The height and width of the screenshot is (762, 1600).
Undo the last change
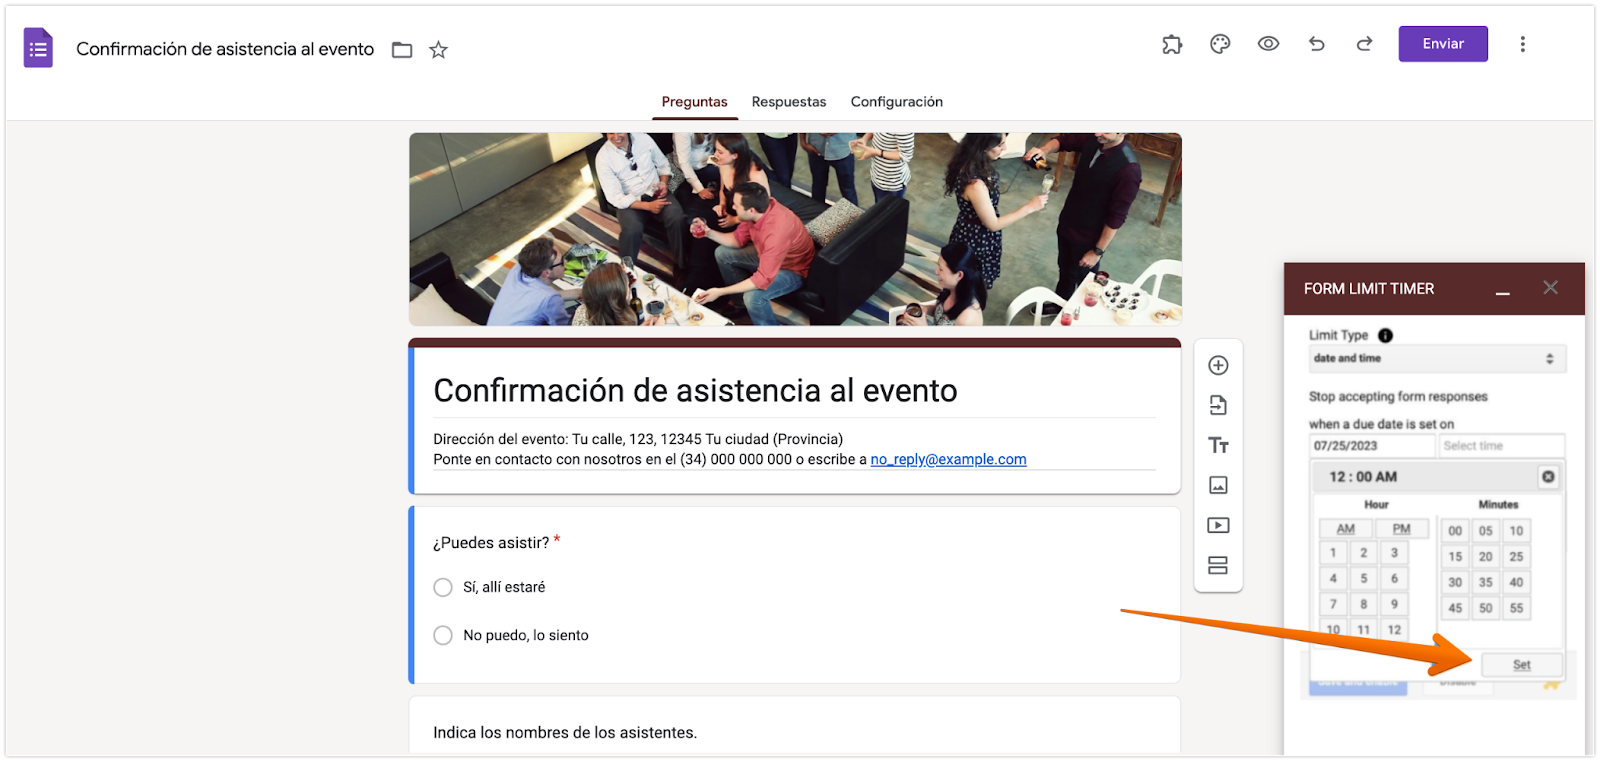(1316, 44)
